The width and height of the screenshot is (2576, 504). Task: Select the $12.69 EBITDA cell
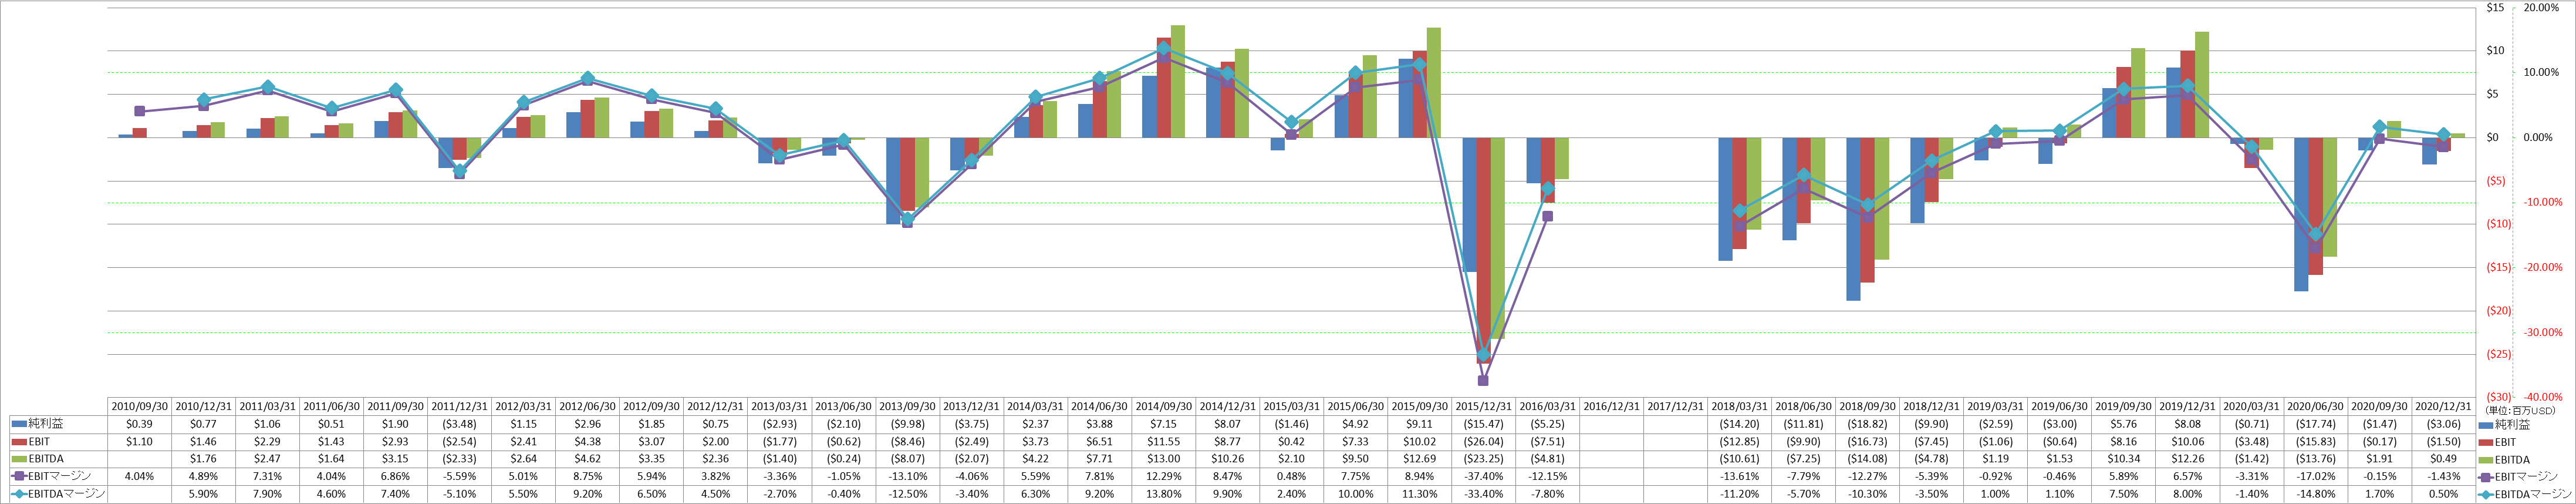tap(1420, 459)
